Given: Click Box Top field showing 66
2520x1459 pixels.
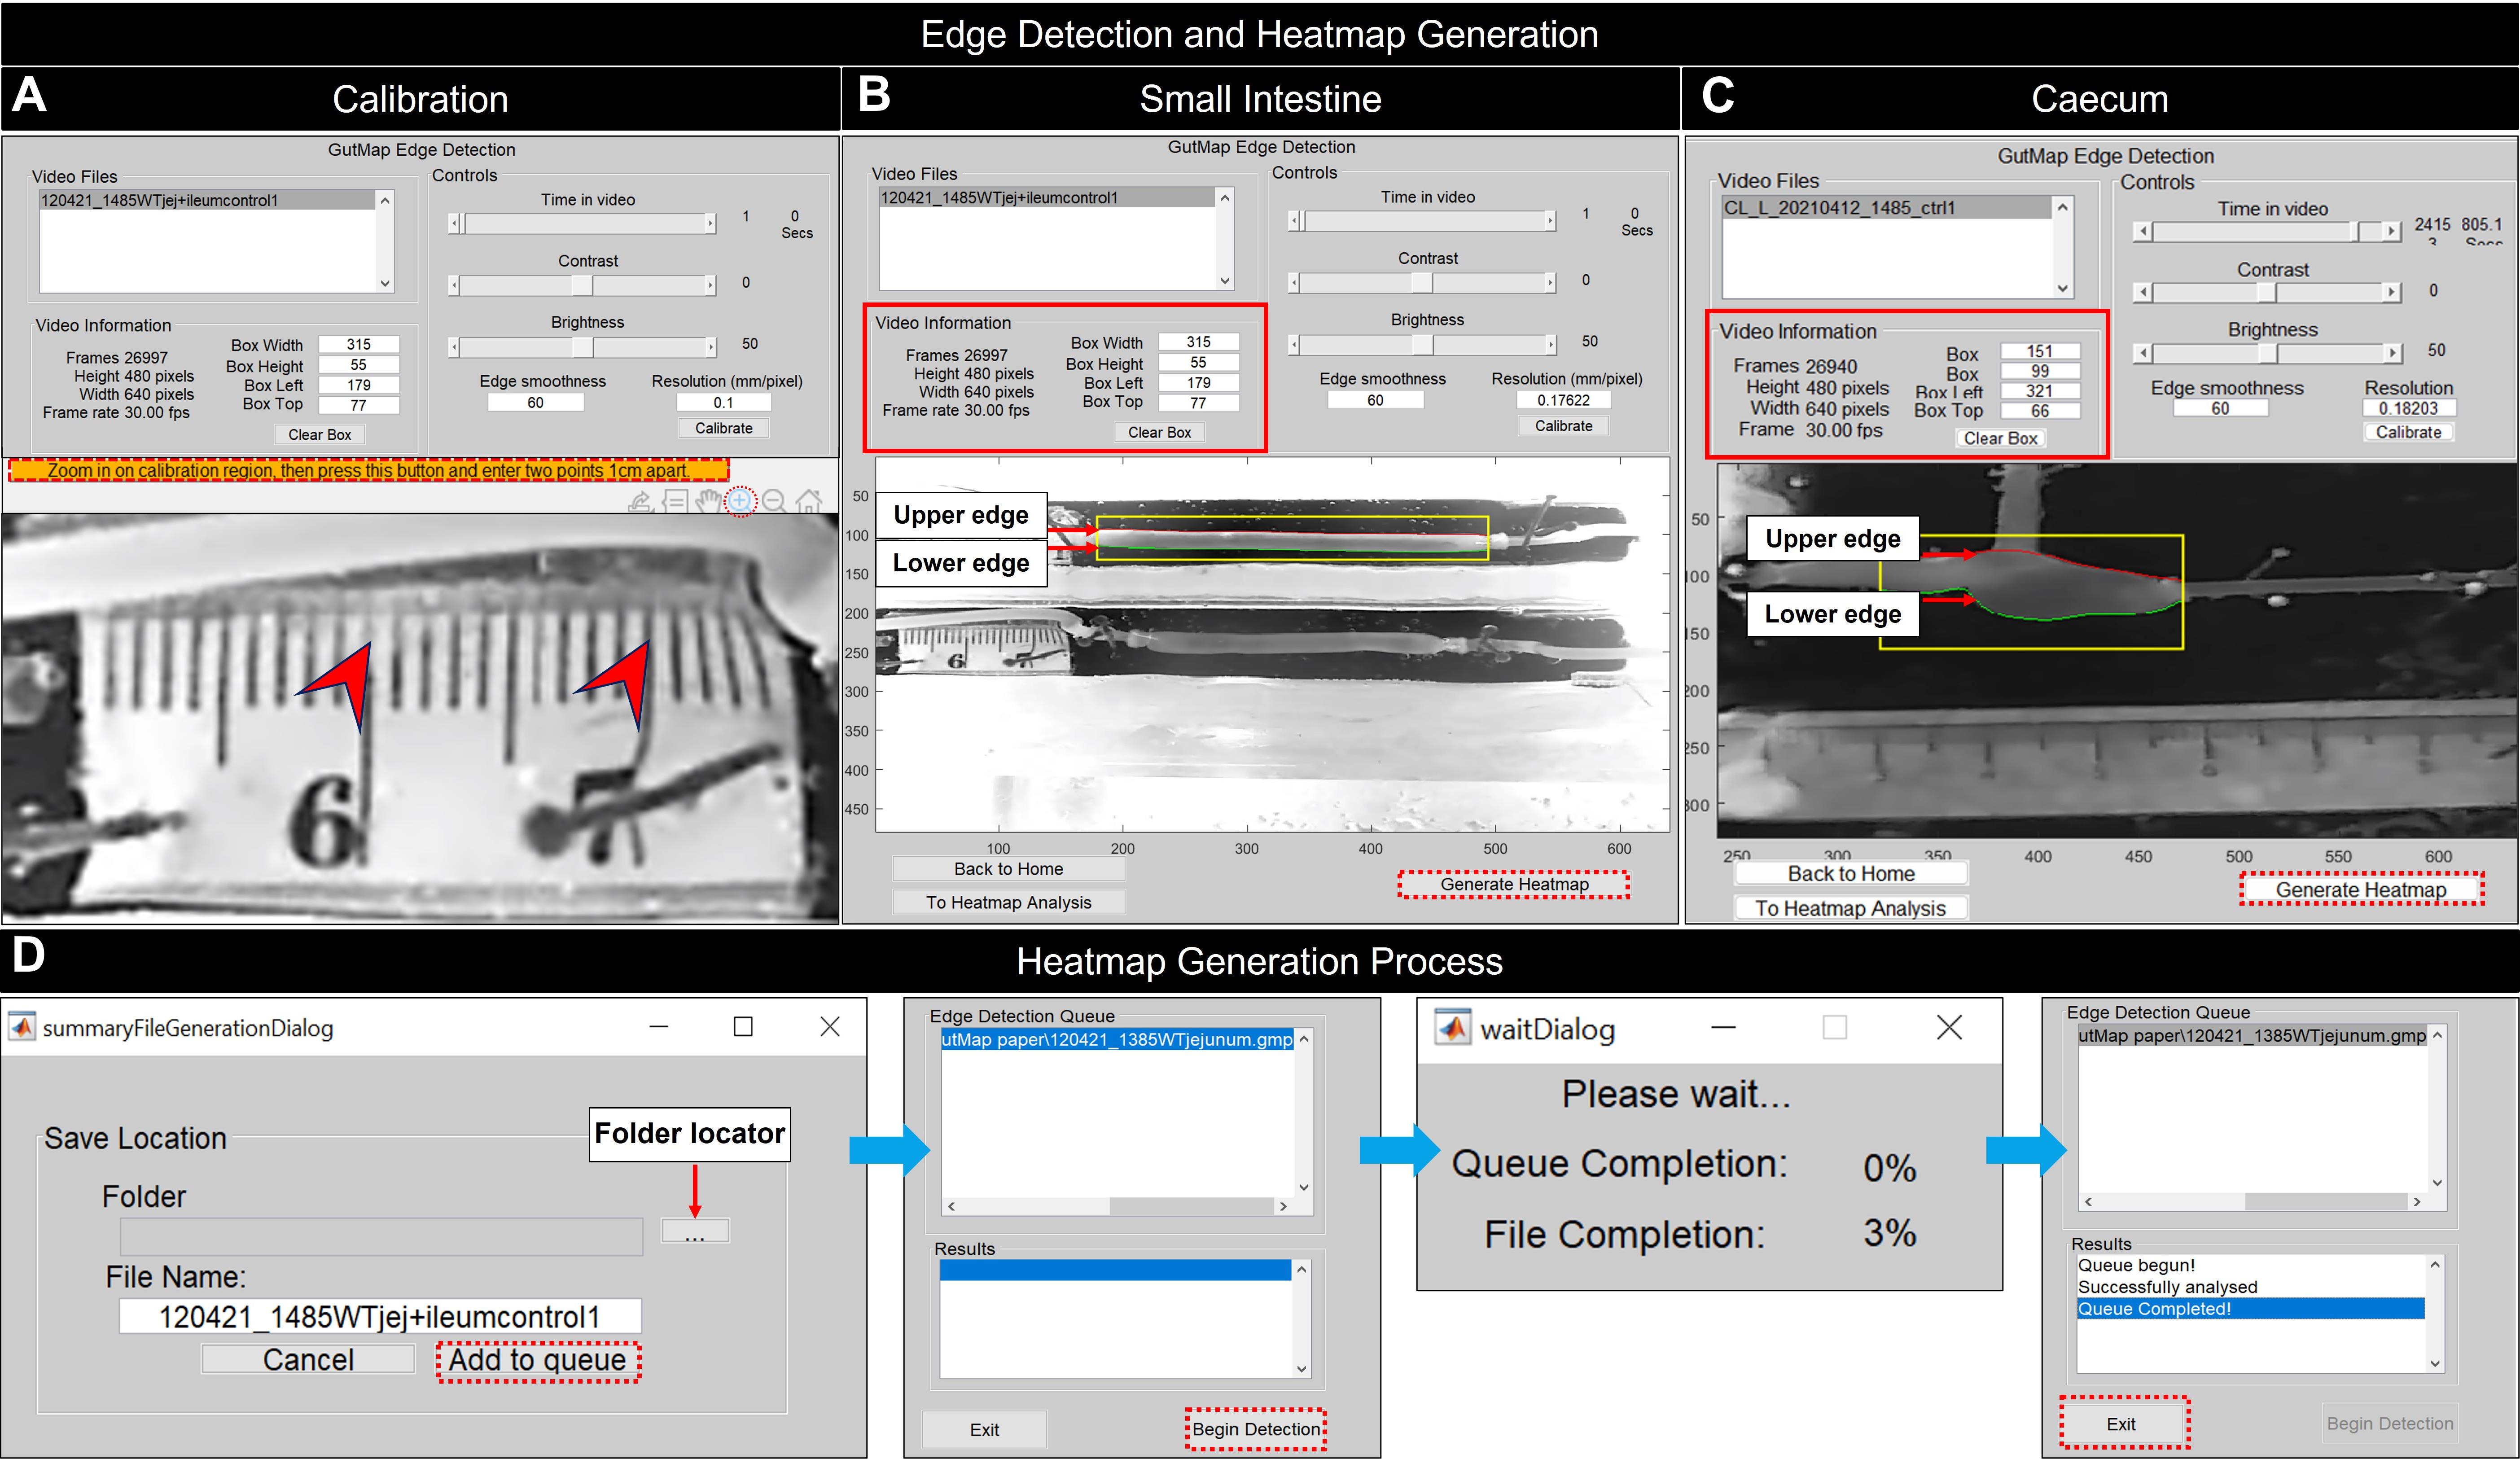Looking at the screenshot, I should (x=2040, y=411).
